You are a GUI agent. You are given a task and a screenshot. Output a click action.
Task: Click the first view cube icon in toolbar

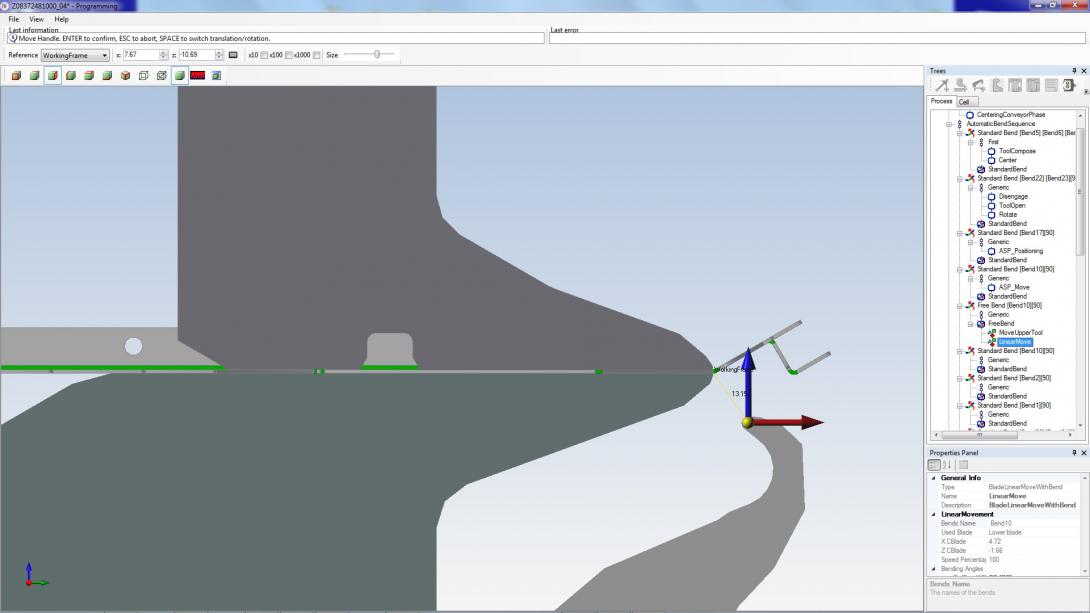(16, 76)
